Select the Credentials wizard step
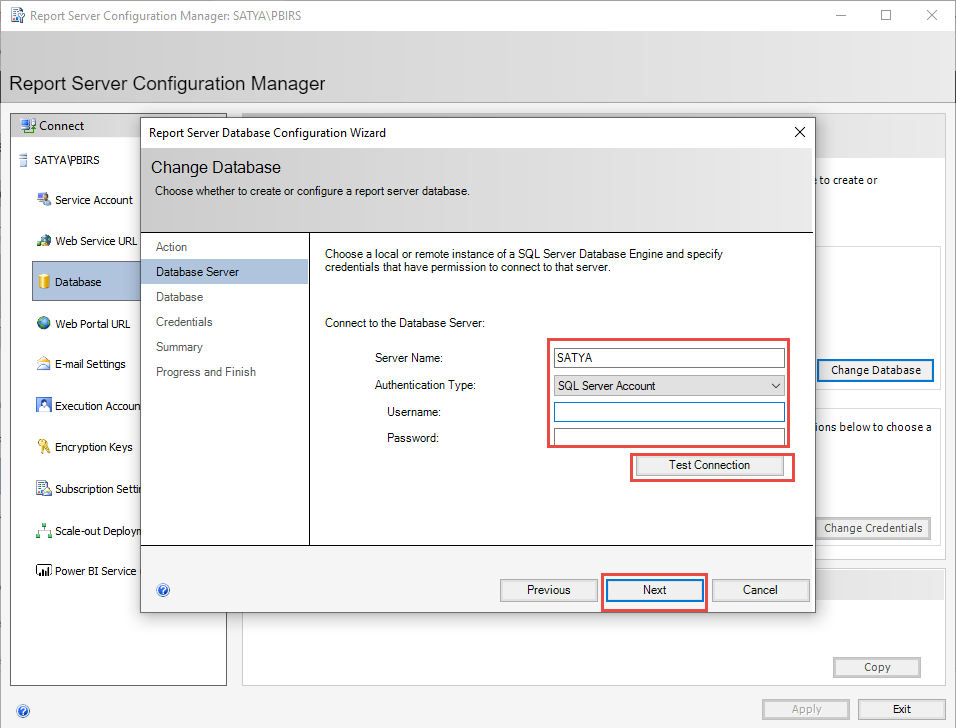 tap(184, 321)
